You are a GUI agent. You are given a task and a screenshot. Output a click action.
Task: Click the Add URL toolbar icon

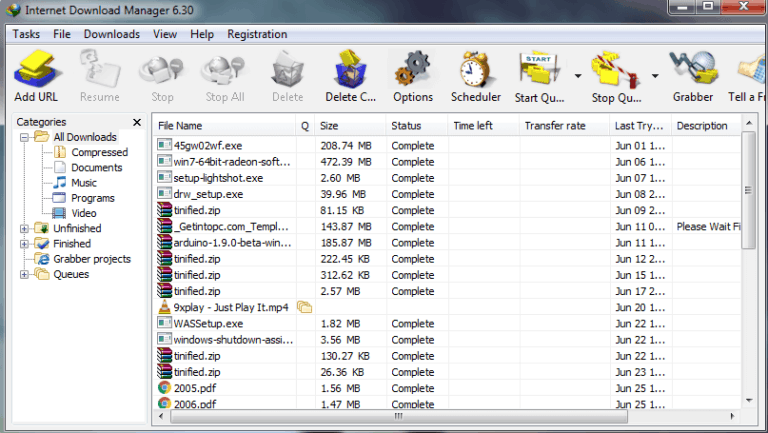39,76
